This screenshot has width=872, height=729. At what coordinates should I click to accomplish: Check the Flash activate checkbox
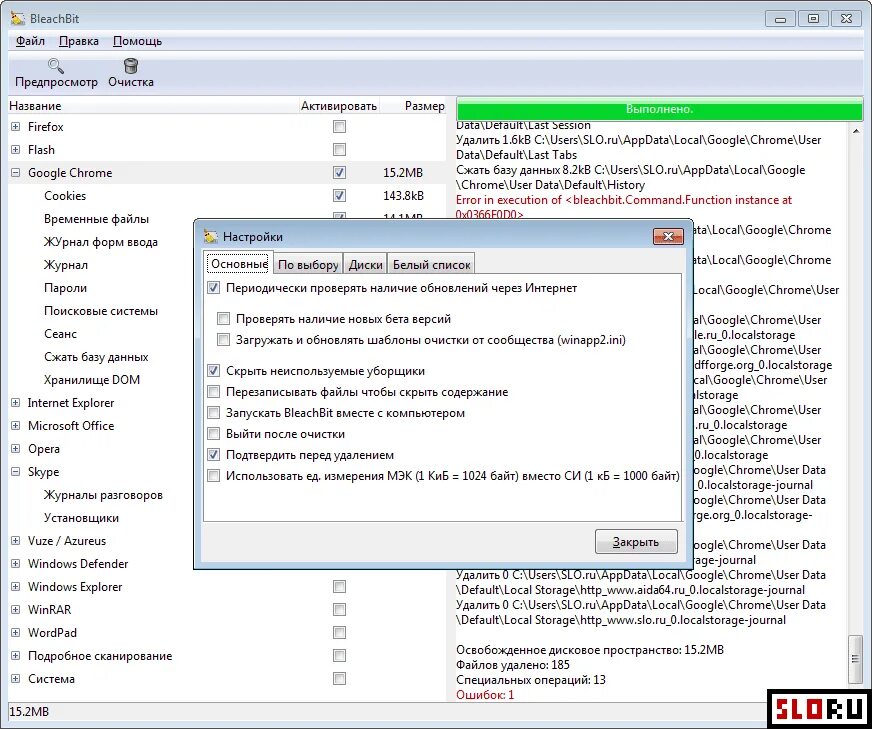click(339, 150)
